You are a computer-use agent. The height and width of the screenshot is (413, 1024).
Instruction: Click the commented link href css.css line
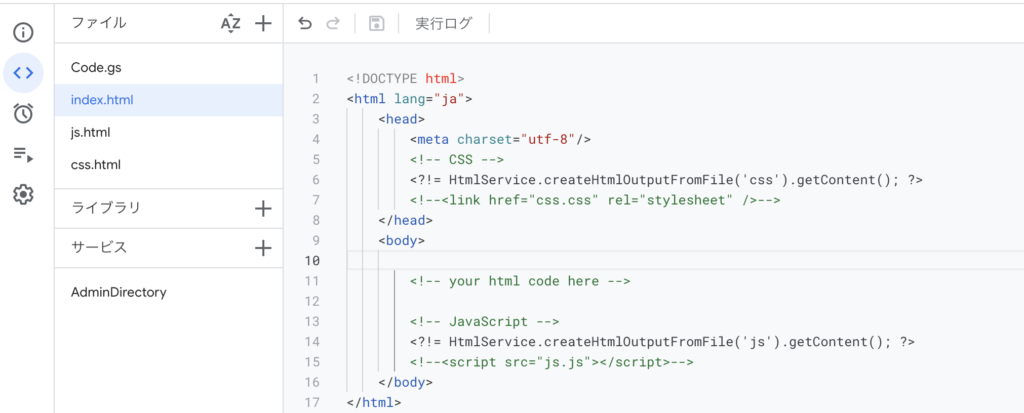click(x=595, y=201)
